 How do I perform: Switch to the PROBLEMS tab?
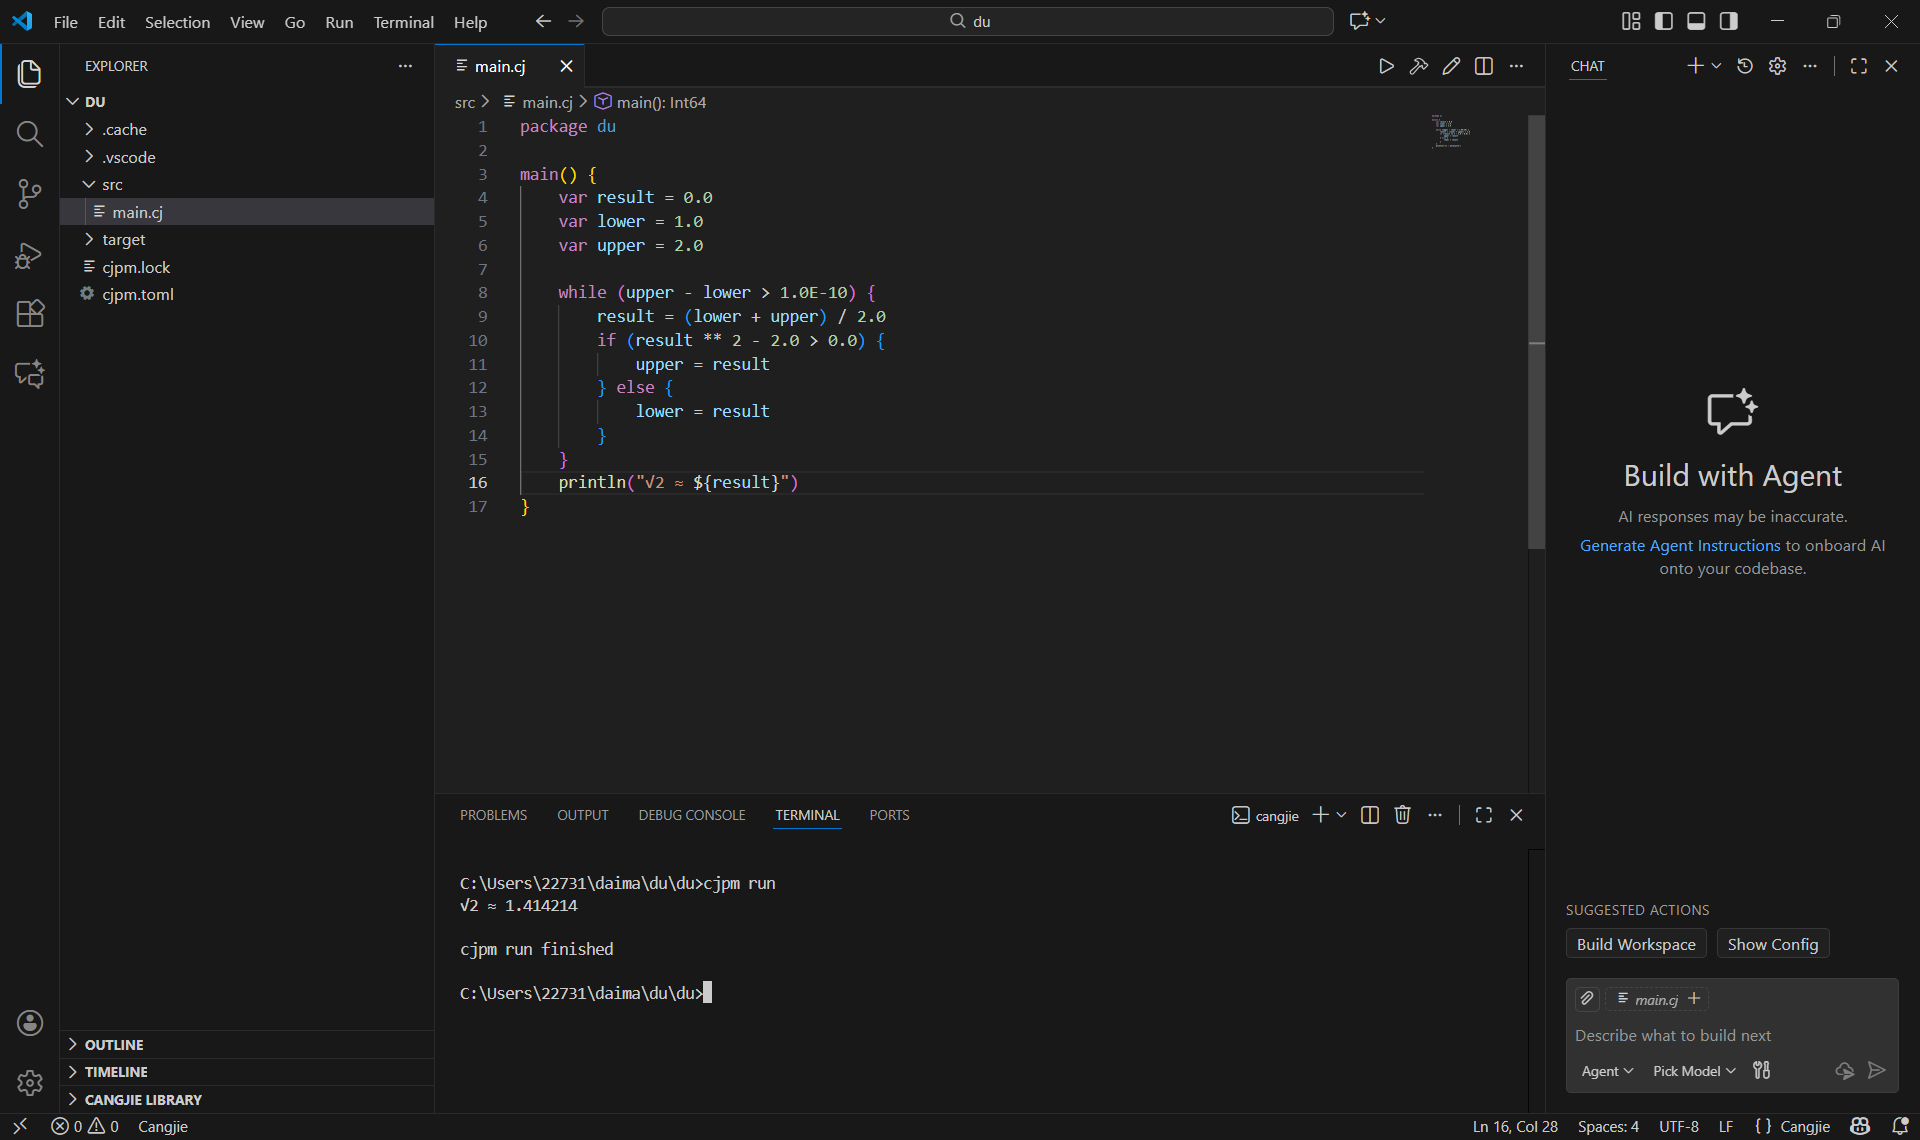[x=493, y=815]
